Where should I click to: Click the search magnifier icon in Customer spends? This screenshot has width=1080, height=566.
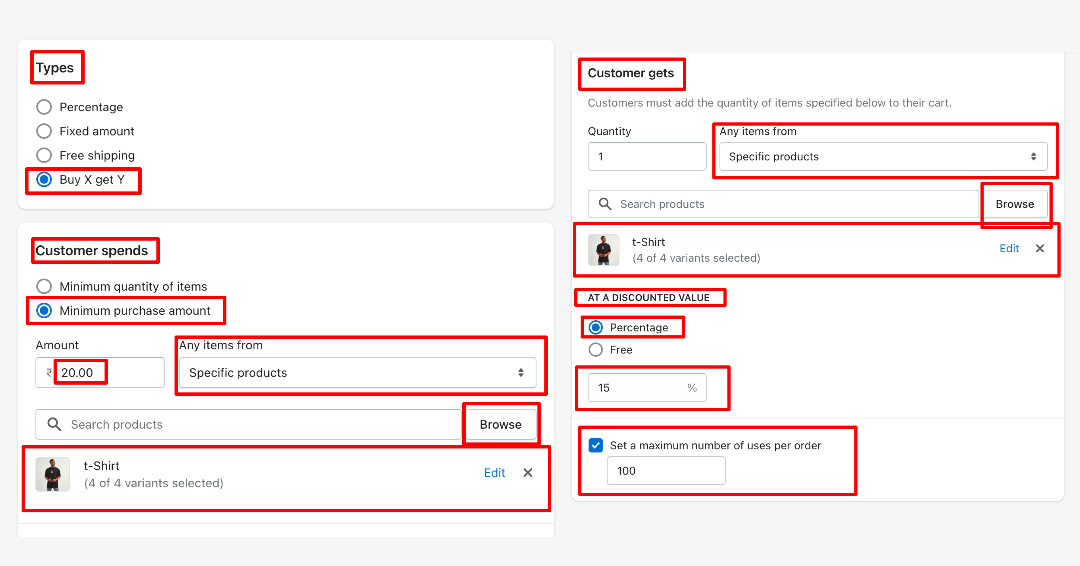(x=54, y=425)
